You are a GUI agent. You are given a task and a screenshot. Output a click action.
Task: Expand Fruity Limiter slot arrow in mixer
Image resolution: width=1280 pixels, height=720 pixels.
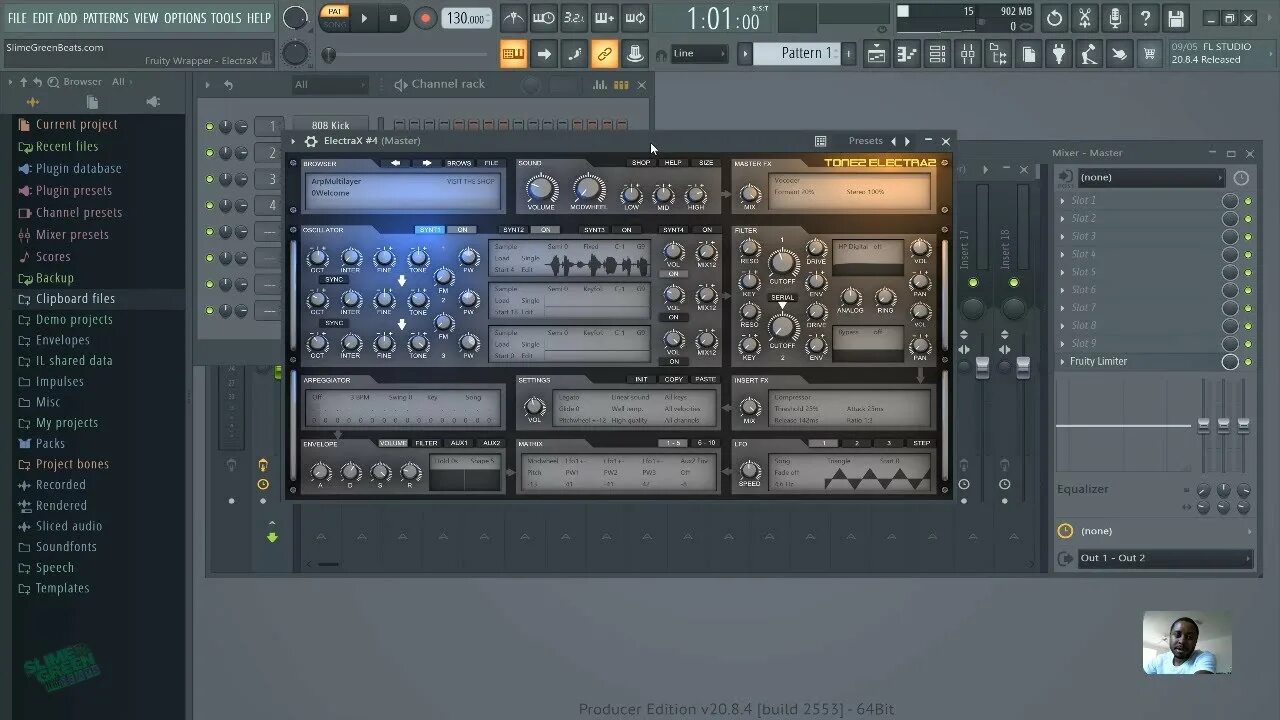[1063, 362]
